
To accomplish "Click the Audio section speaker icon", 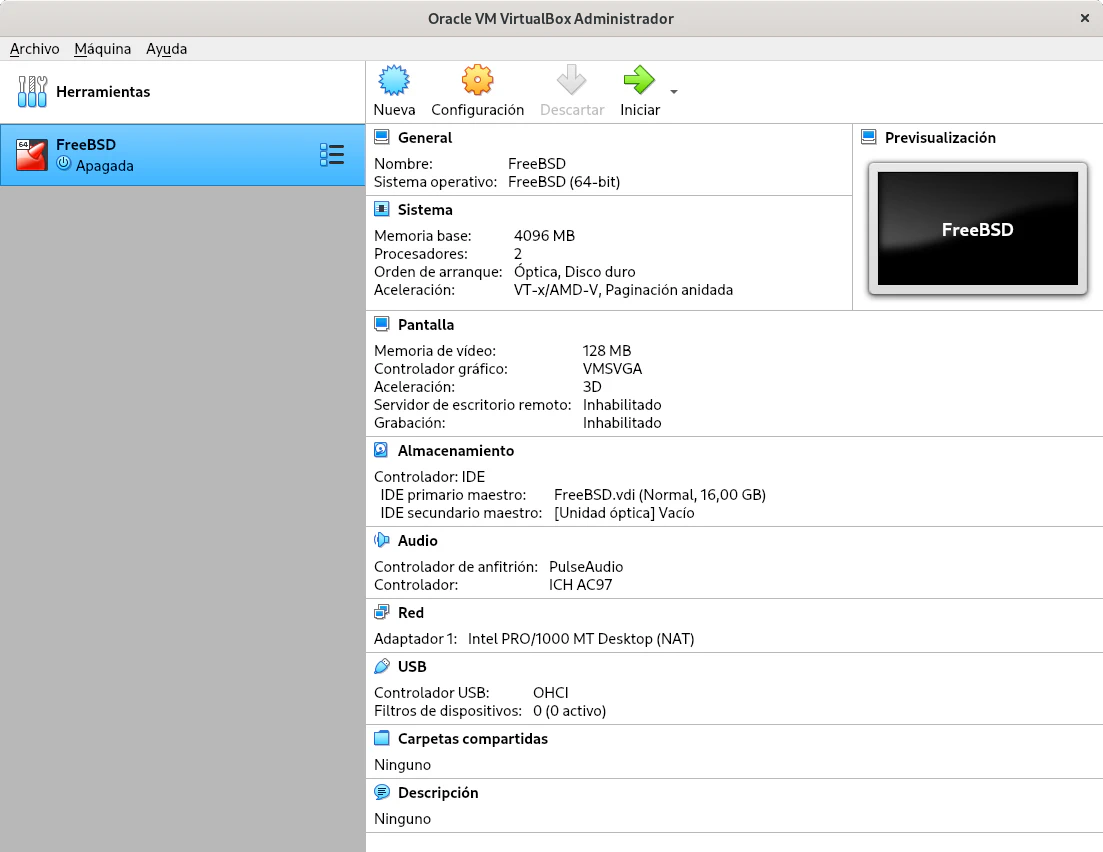I will click(x=381, y=540).
